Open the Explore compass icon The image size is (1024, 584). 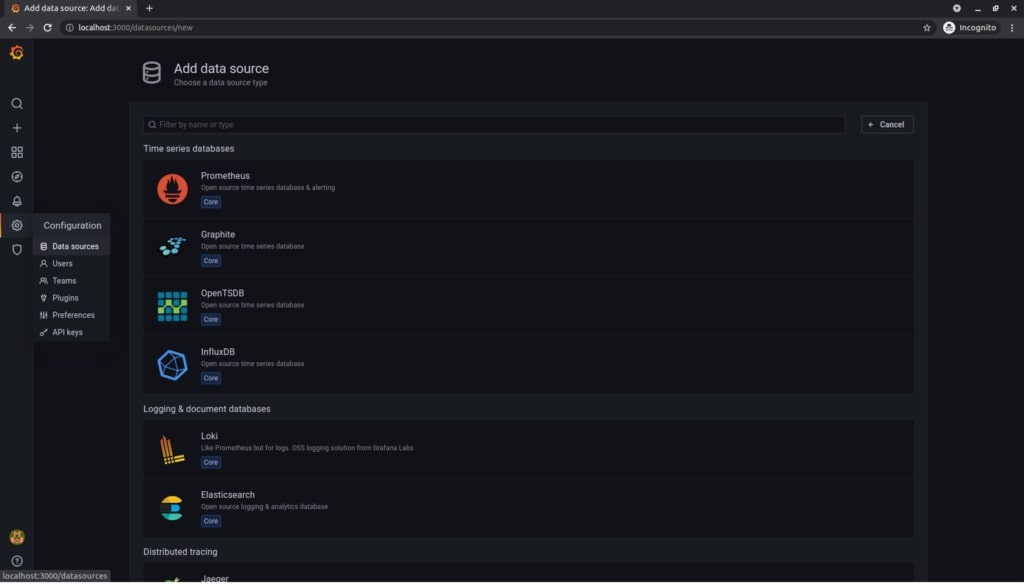click(17, 177)
